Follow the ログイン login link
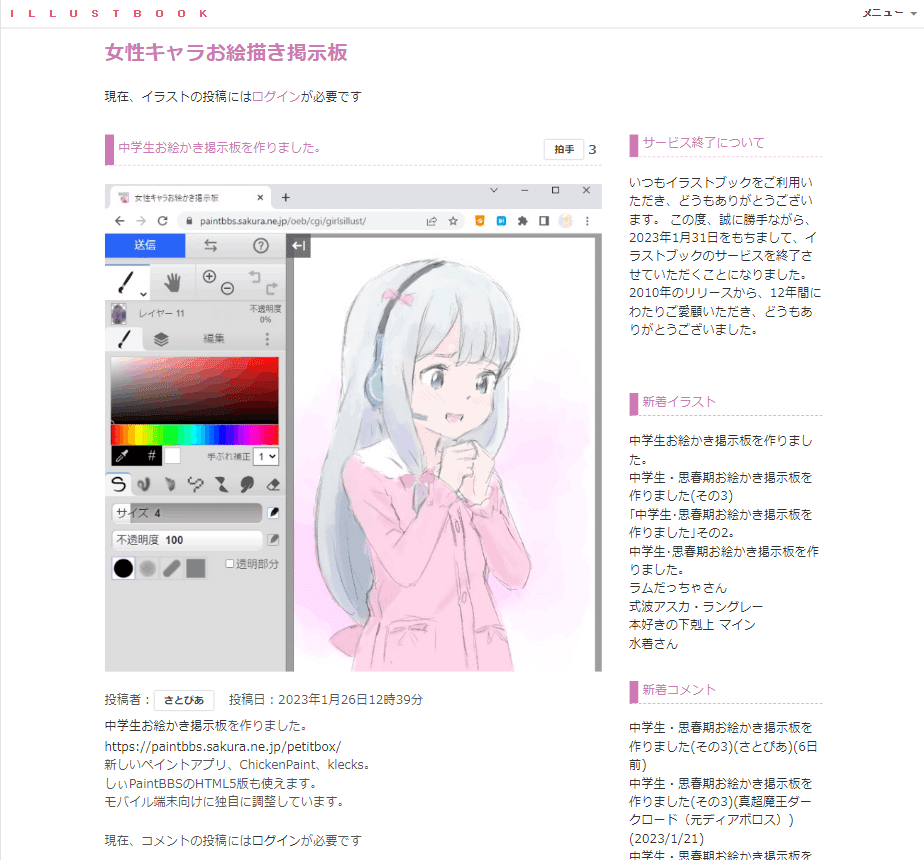The width and height of the screenshot is (924, 860). 276,97
